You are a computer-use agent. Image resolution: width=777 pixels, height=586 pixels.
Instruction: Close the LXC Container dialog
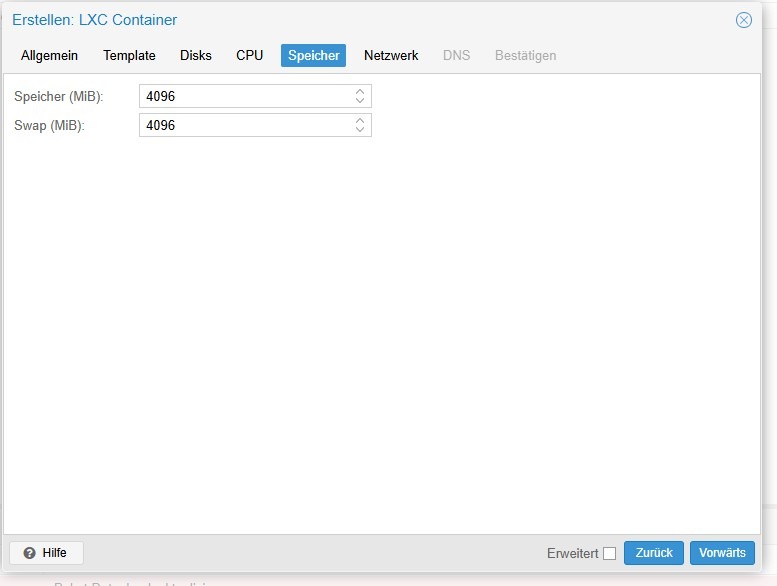click(x=743, y=20)
